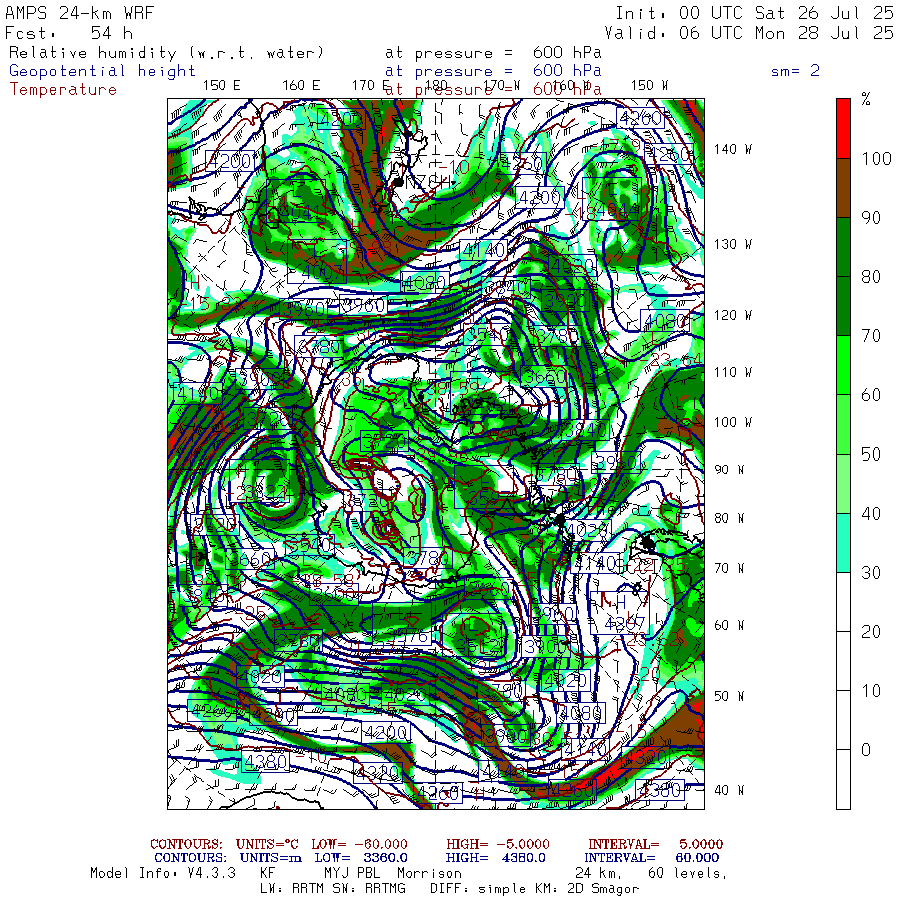Click the 'MYJ PBL' scheme text
900x900 pixels.
pyautogui.click(x=352, y=874)
